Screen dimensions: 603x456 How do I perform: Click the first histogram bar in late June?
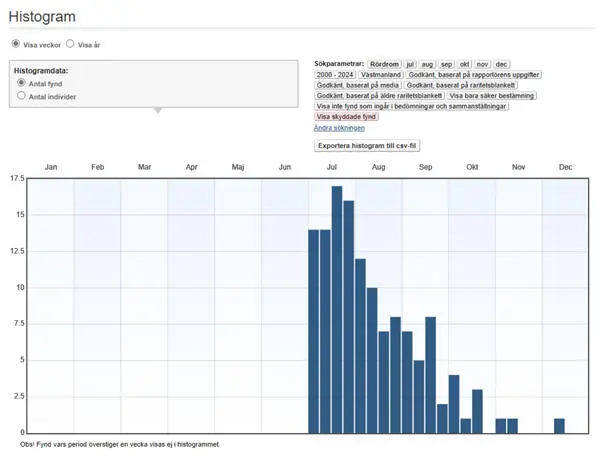click(x=314, y=332)
